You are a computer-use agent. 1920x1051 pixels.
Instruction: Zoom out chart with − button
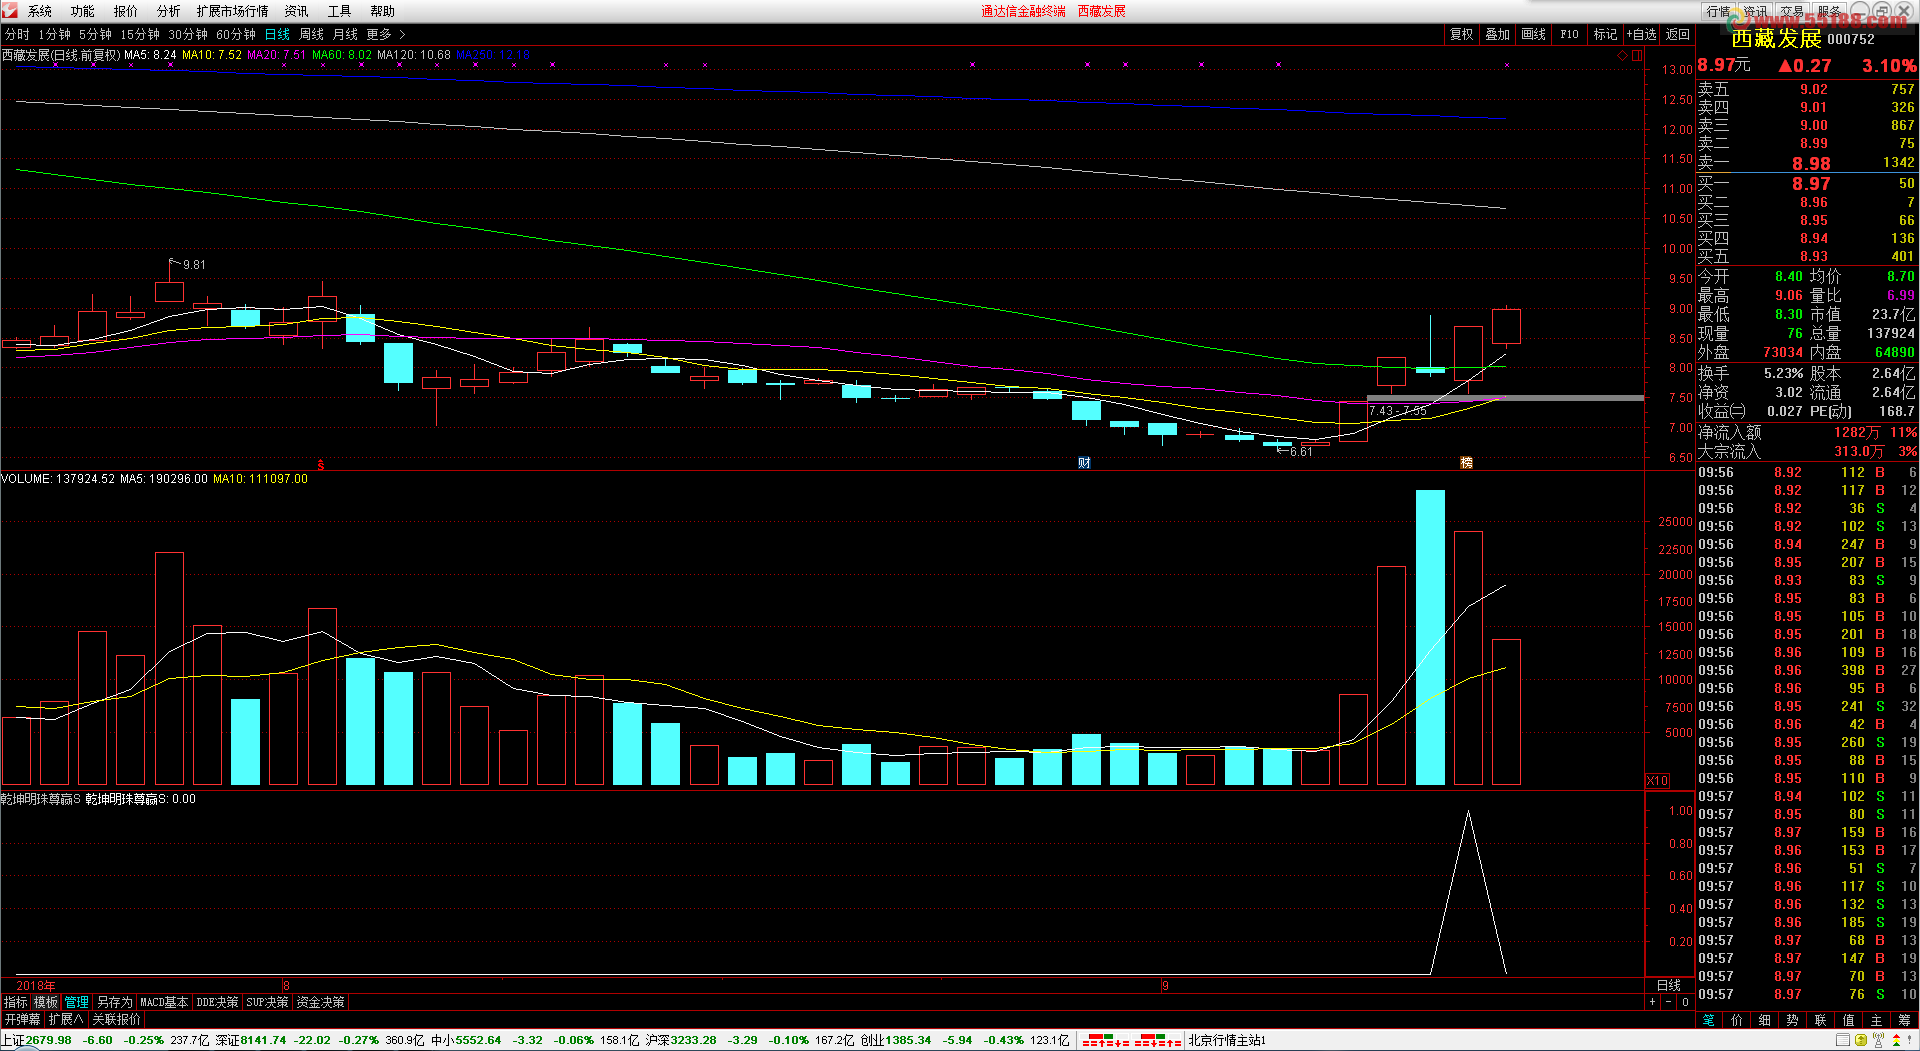(1668, 1001)
